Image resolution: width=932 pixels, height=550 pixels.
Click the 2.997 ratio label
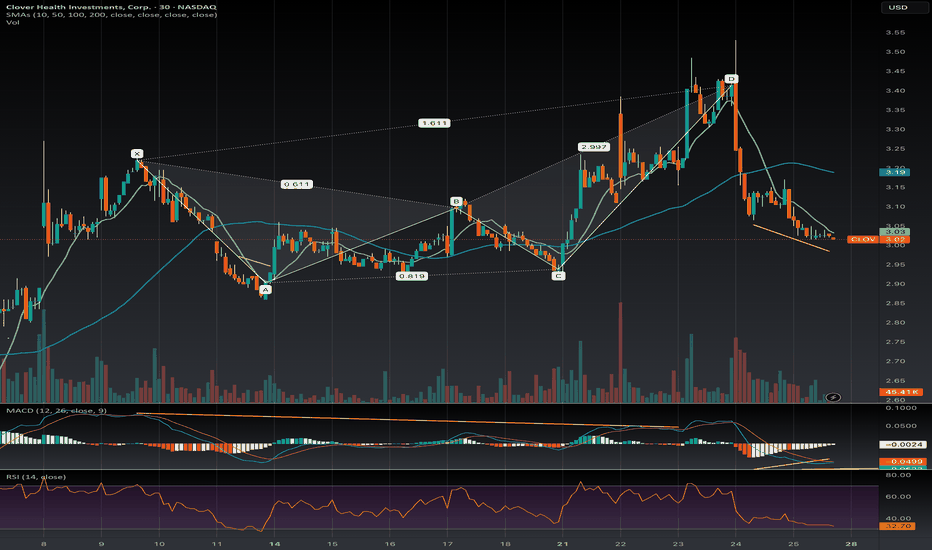tap(594, 147)
